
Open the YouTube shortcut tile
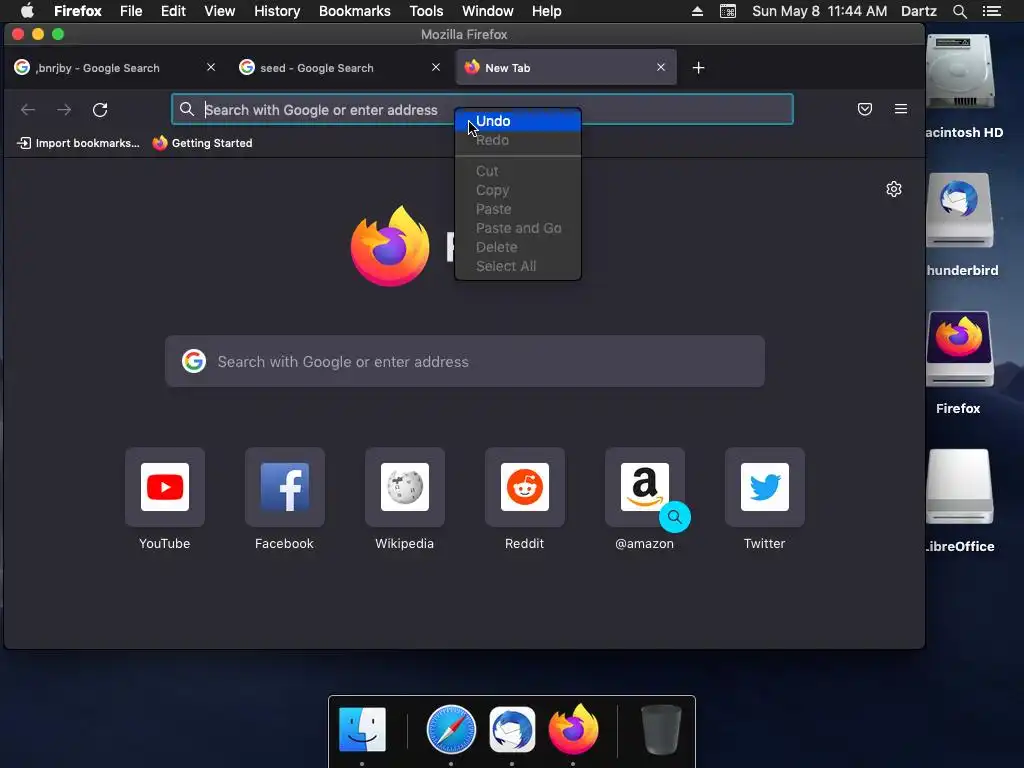[x=165, y=487]
